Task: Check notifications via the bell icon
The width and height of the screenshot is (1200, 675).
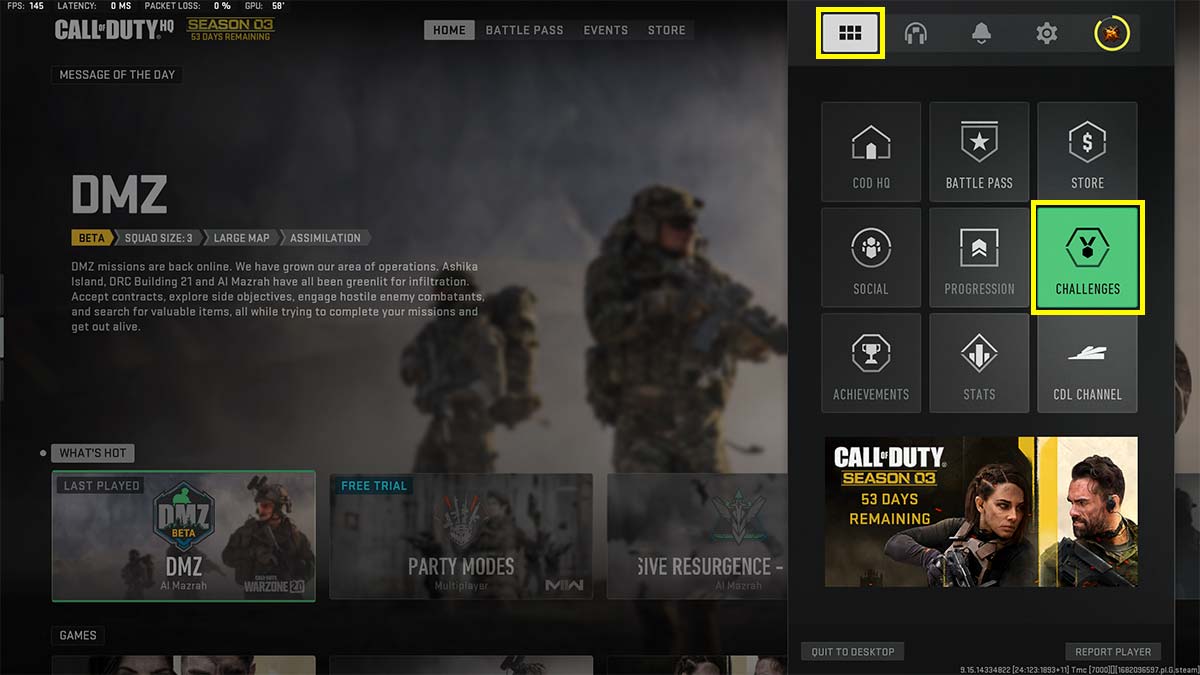Action: click(981, 32)
